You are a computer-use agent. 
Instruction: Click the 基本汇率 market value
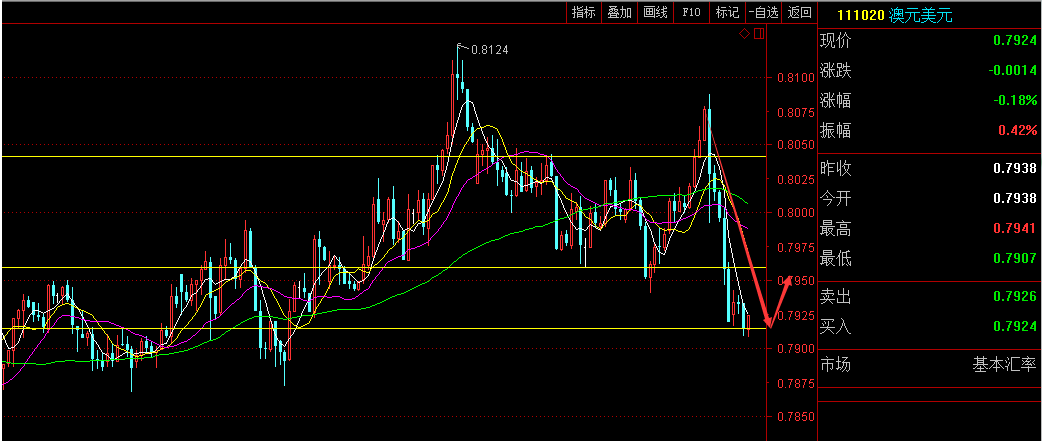[1005, 365]
